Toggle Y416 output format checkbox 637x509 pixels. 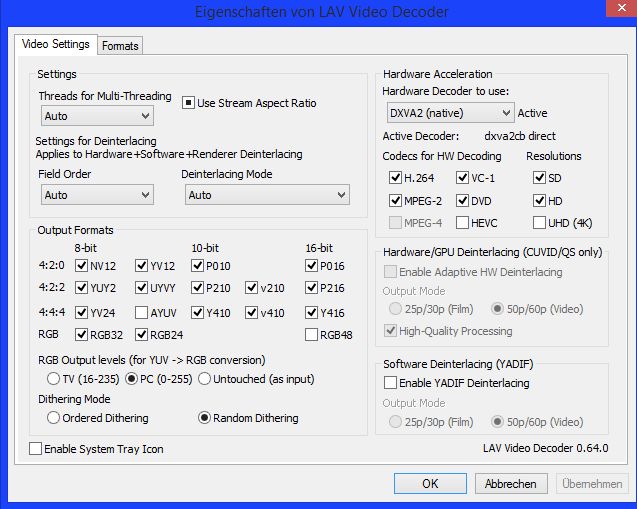point(311,312)
